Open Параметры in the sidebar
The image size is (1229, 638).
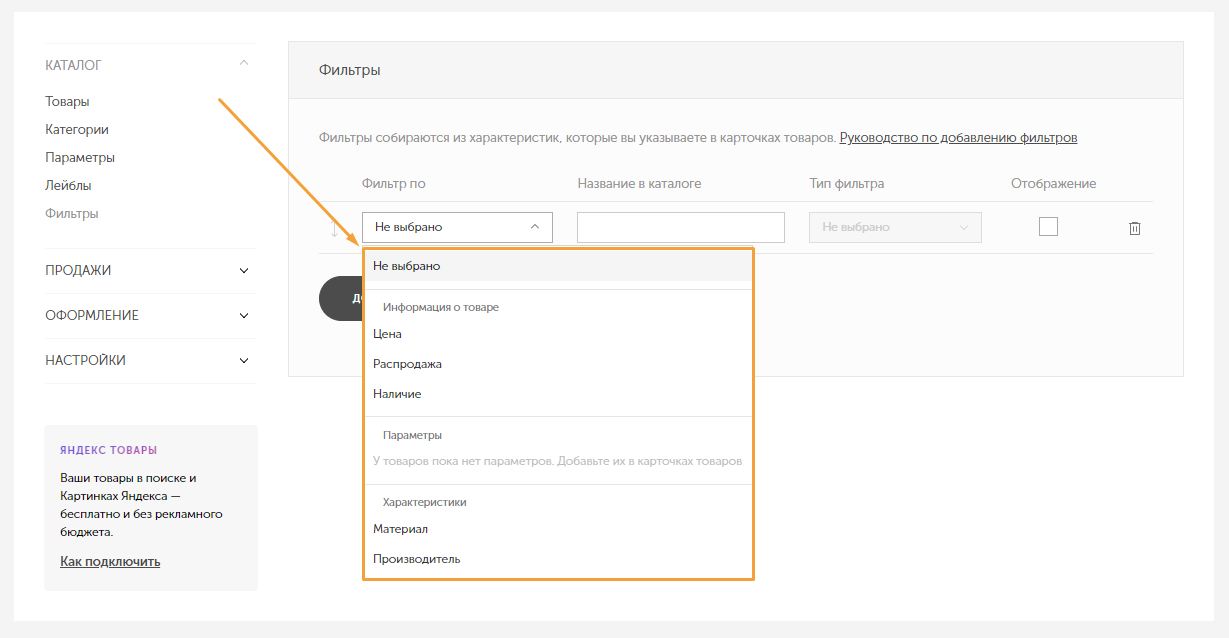80,158
